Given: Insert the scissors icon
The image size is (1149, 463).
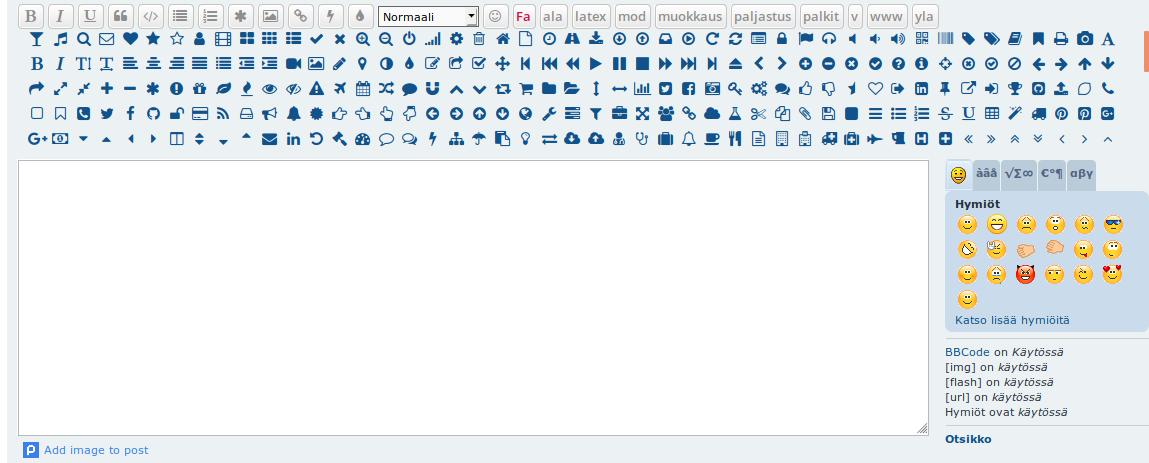Looking at the screenshot, I should pyautogui.click(x=758, y=113).
